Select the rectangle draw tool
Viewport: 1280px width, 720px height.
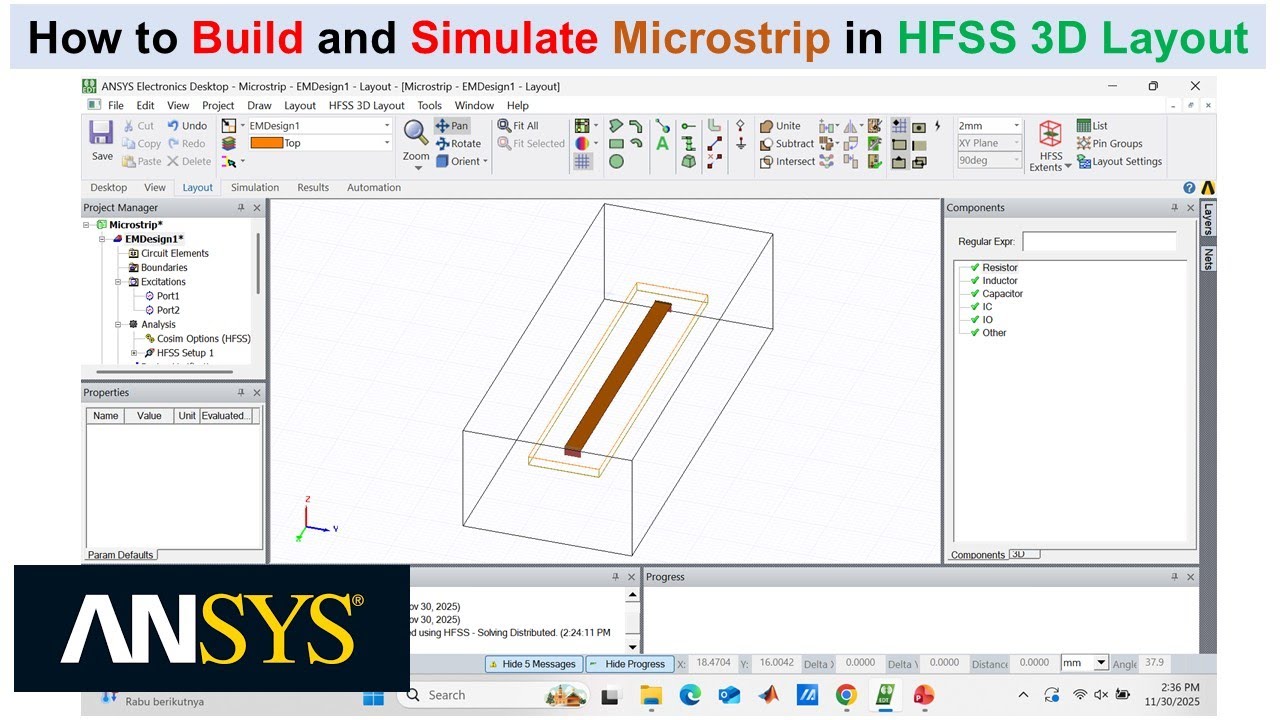point(616,144)
